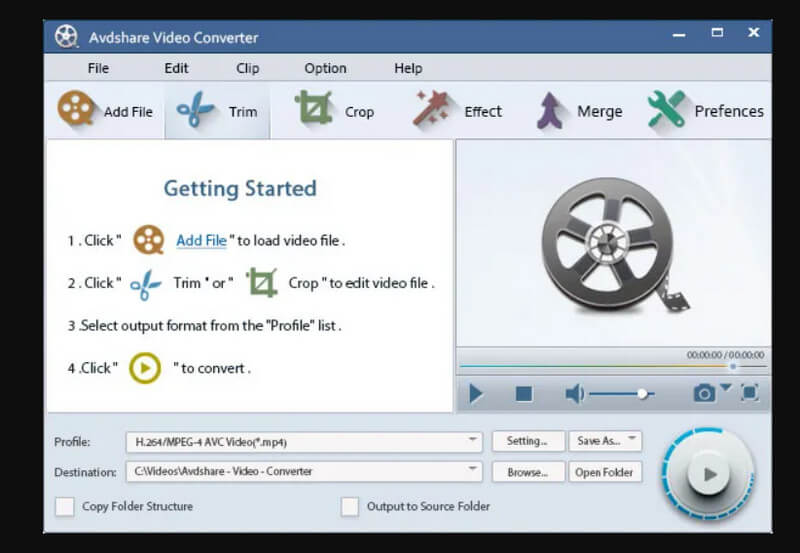Image resolution: width=800 pixels, height=553 pixels.
Task: Toggle fullscreen preview icon
Action: point(750,393)
